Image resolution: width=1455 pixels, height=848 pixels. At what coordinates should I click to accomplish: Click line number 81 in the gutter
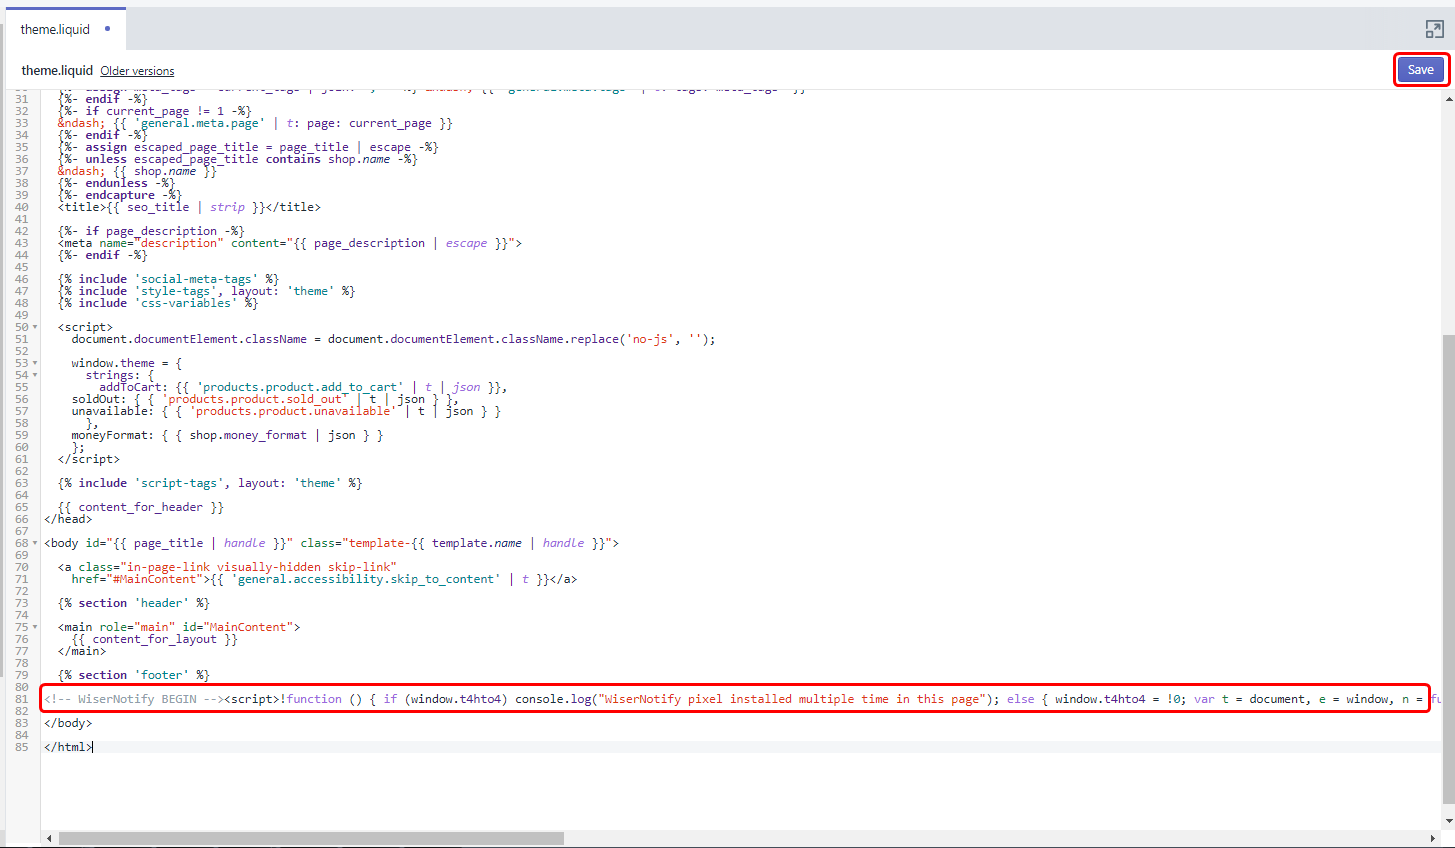point(21,699)
